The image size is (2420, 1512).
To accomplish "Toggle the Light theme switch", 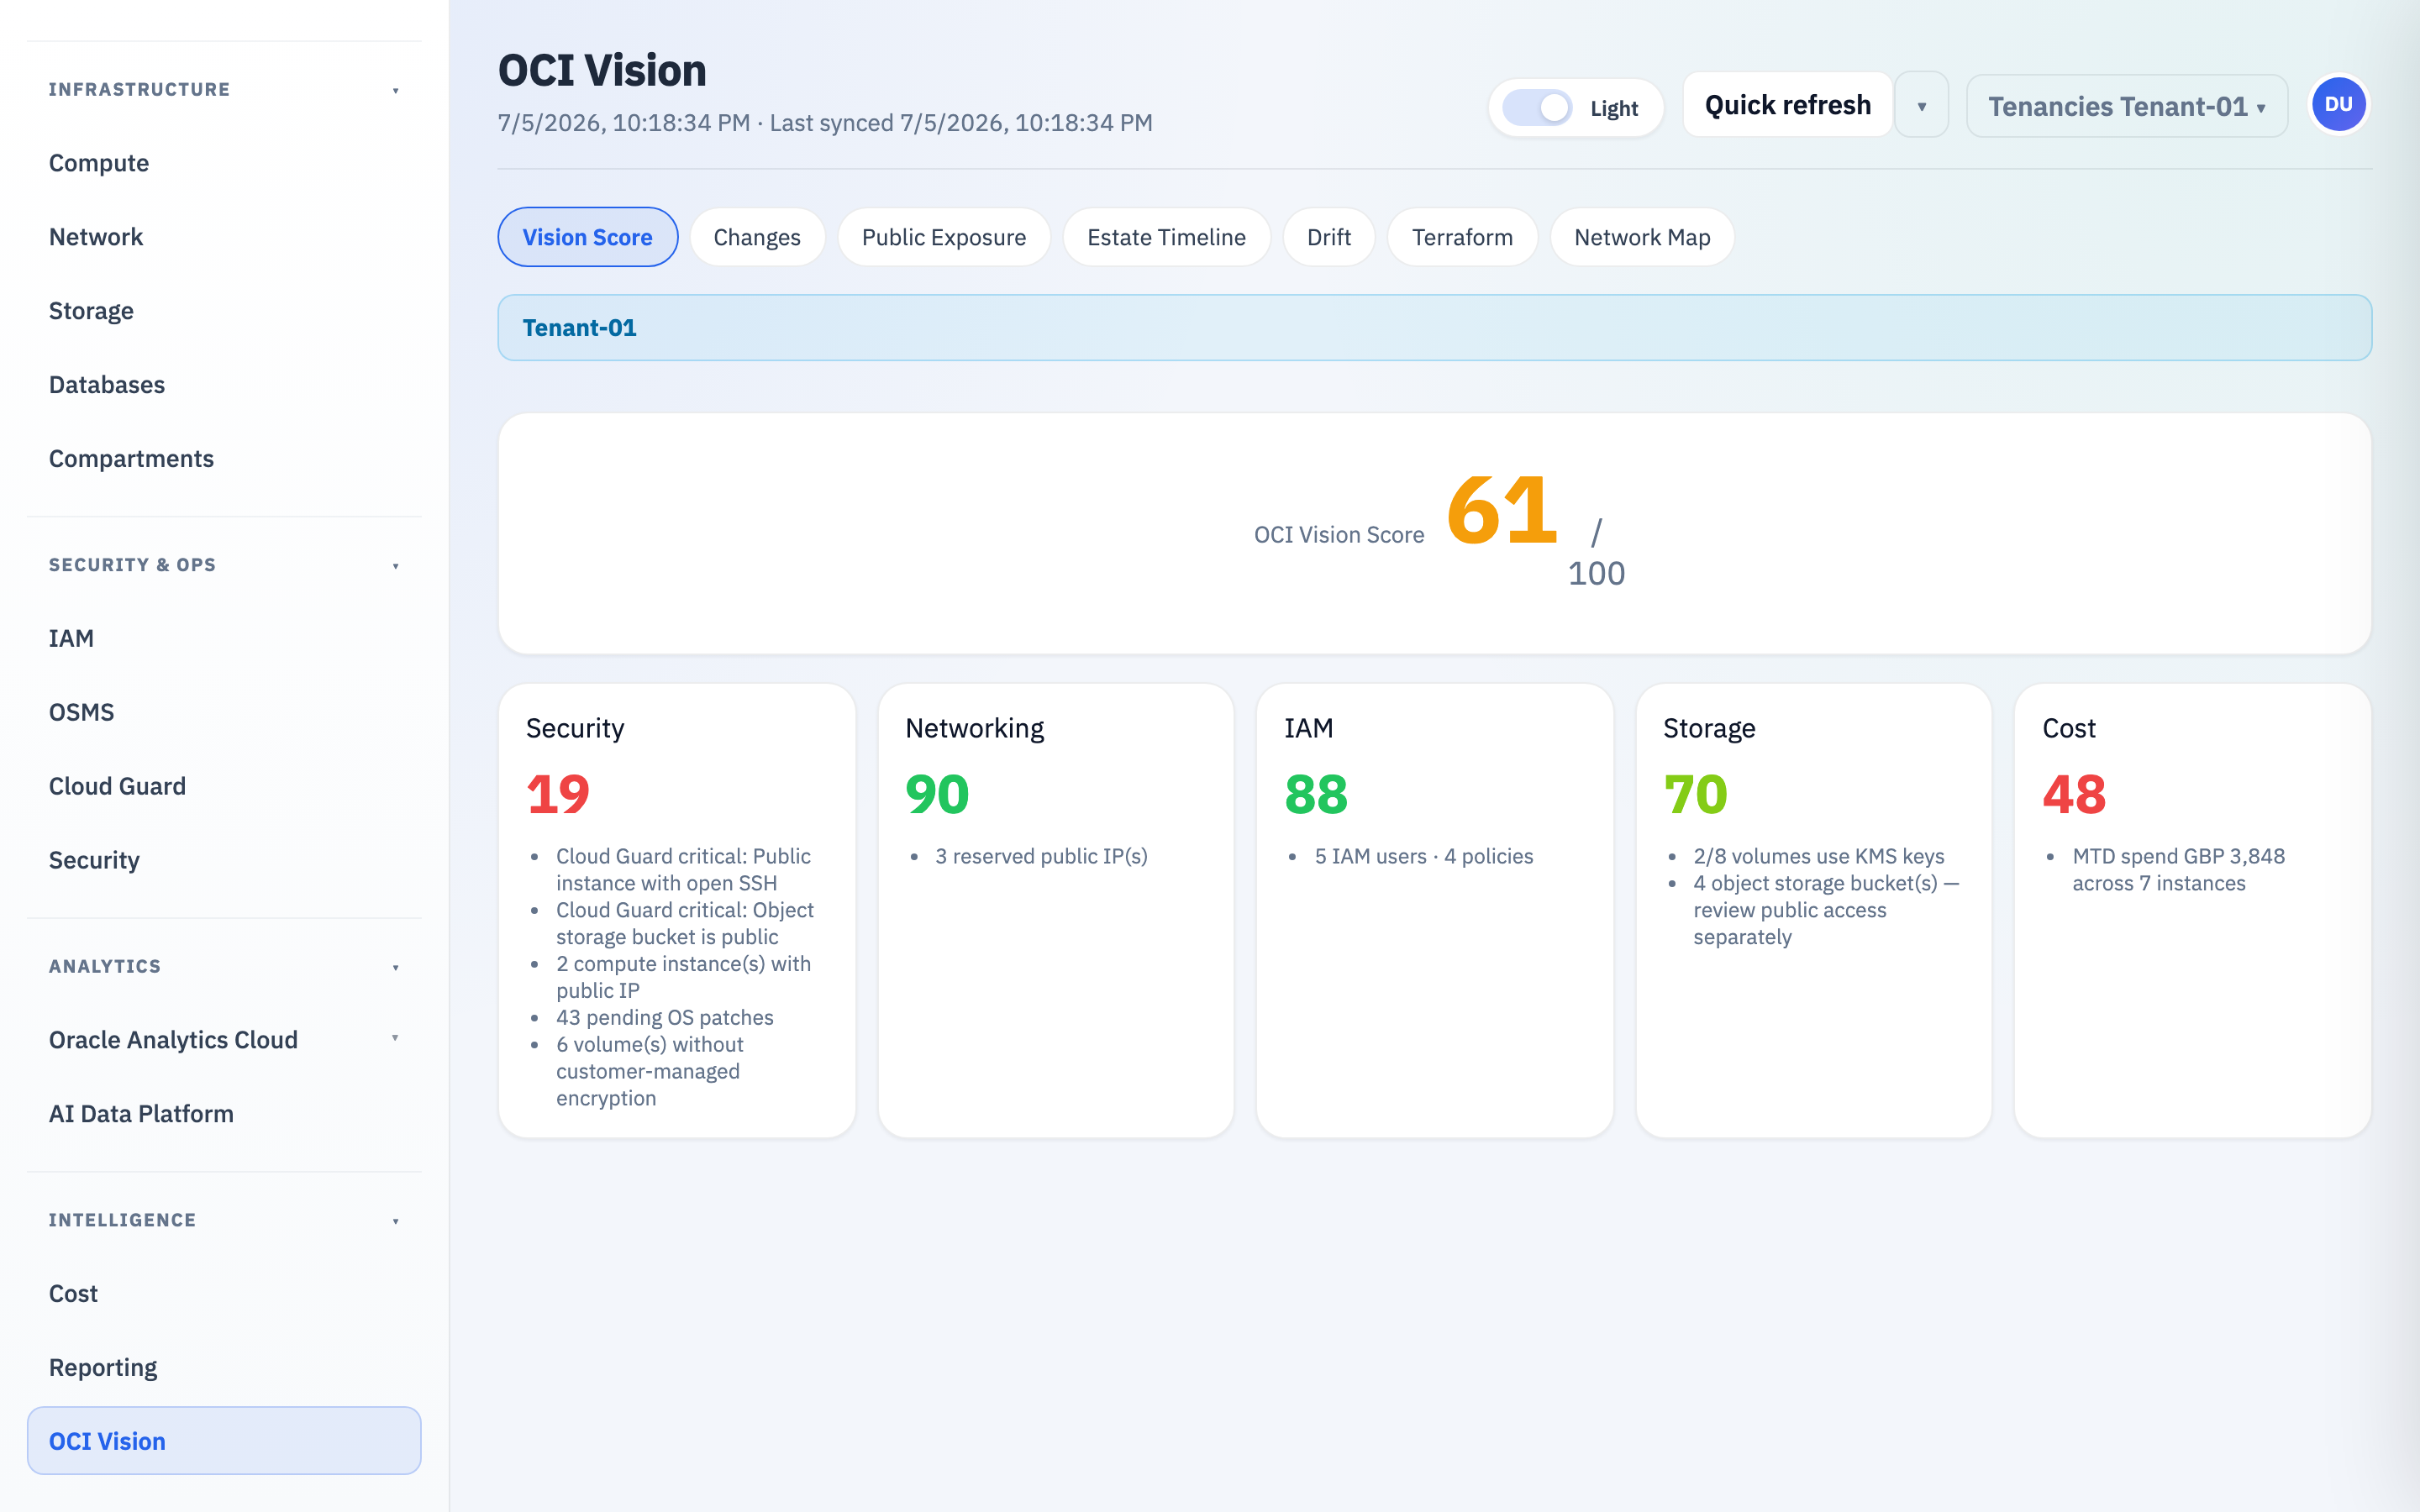I will click(x=1537, y=108).
